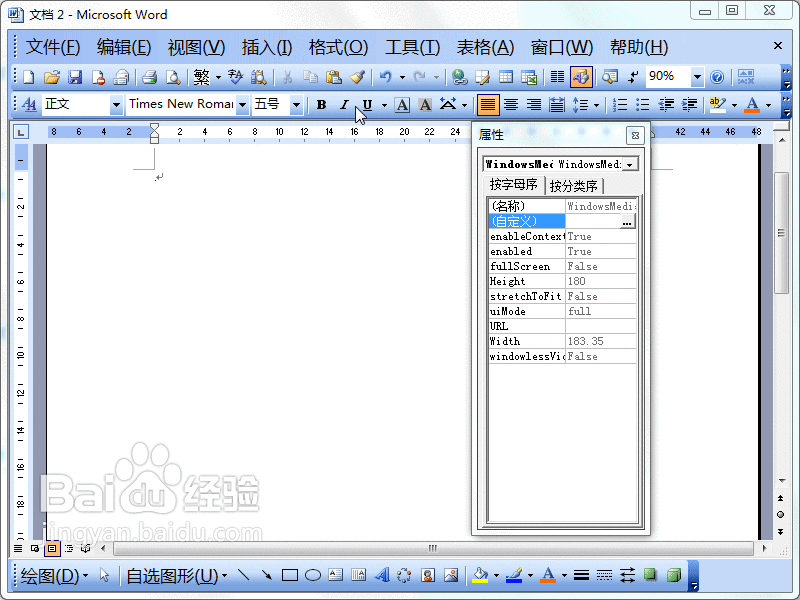Apply 3-D style icon

pos(673,576)
